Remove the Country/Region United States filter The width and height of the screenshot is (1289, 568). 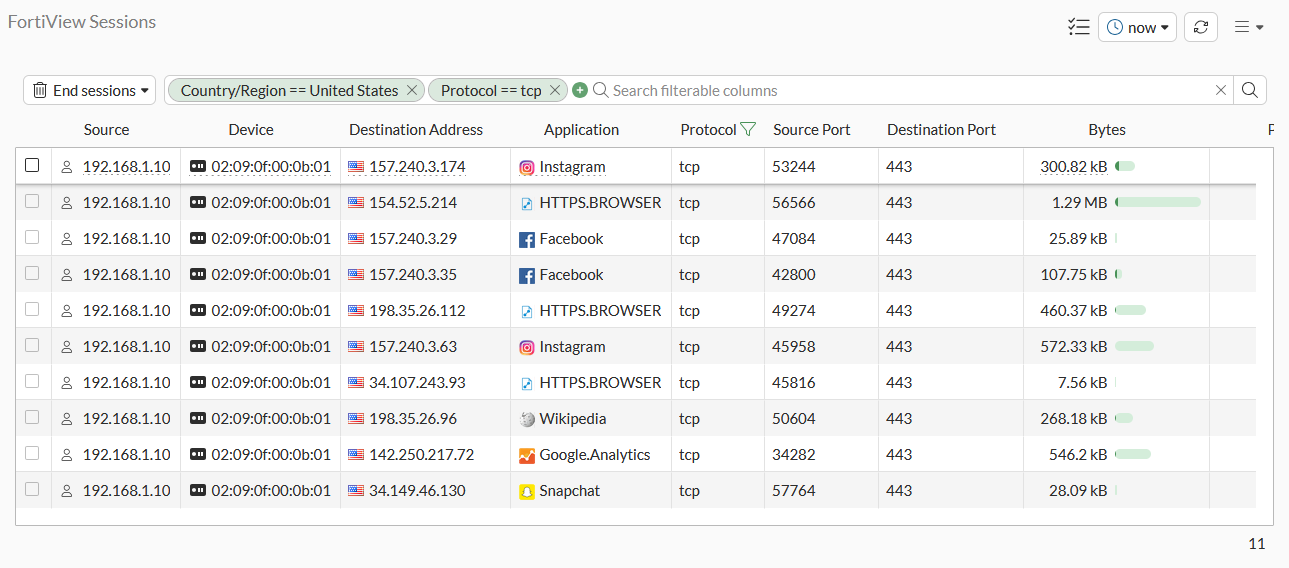(x=411, y=90)
